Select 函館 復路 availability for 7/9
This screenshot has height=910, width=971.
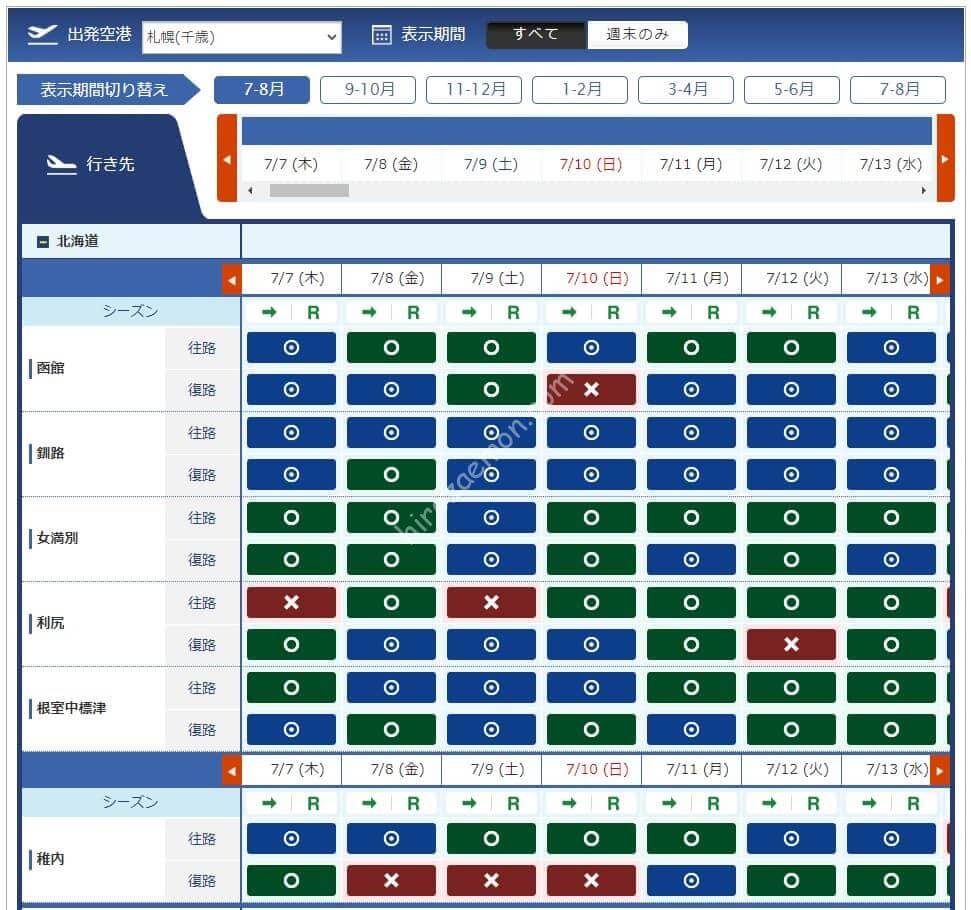tap(491, 390)
